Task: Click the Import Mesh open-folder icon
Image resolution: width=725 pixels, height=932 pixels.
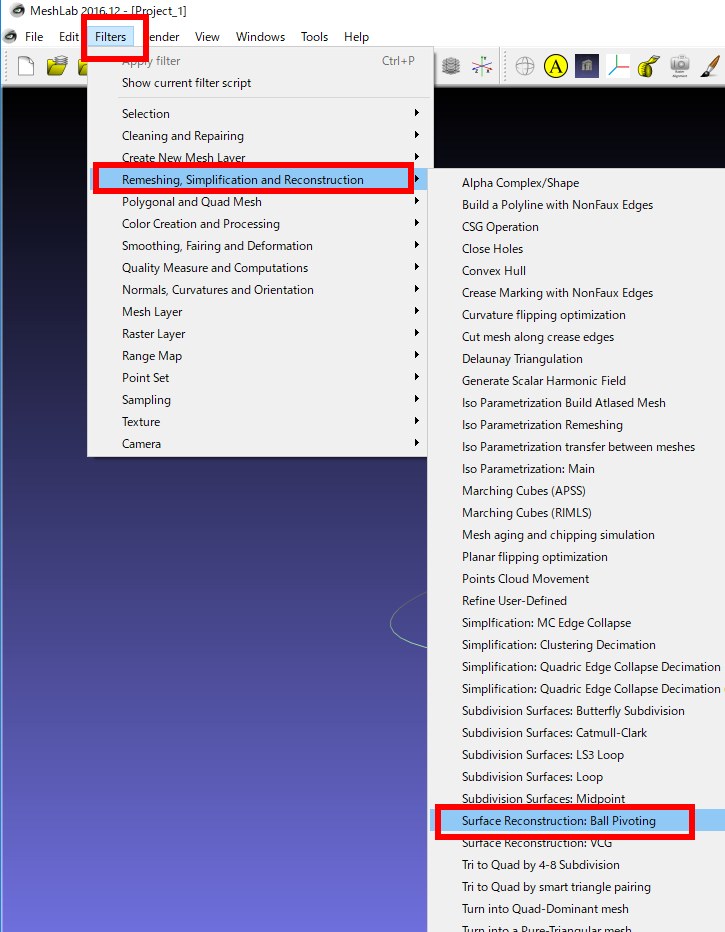Action: tap(57, 66)
